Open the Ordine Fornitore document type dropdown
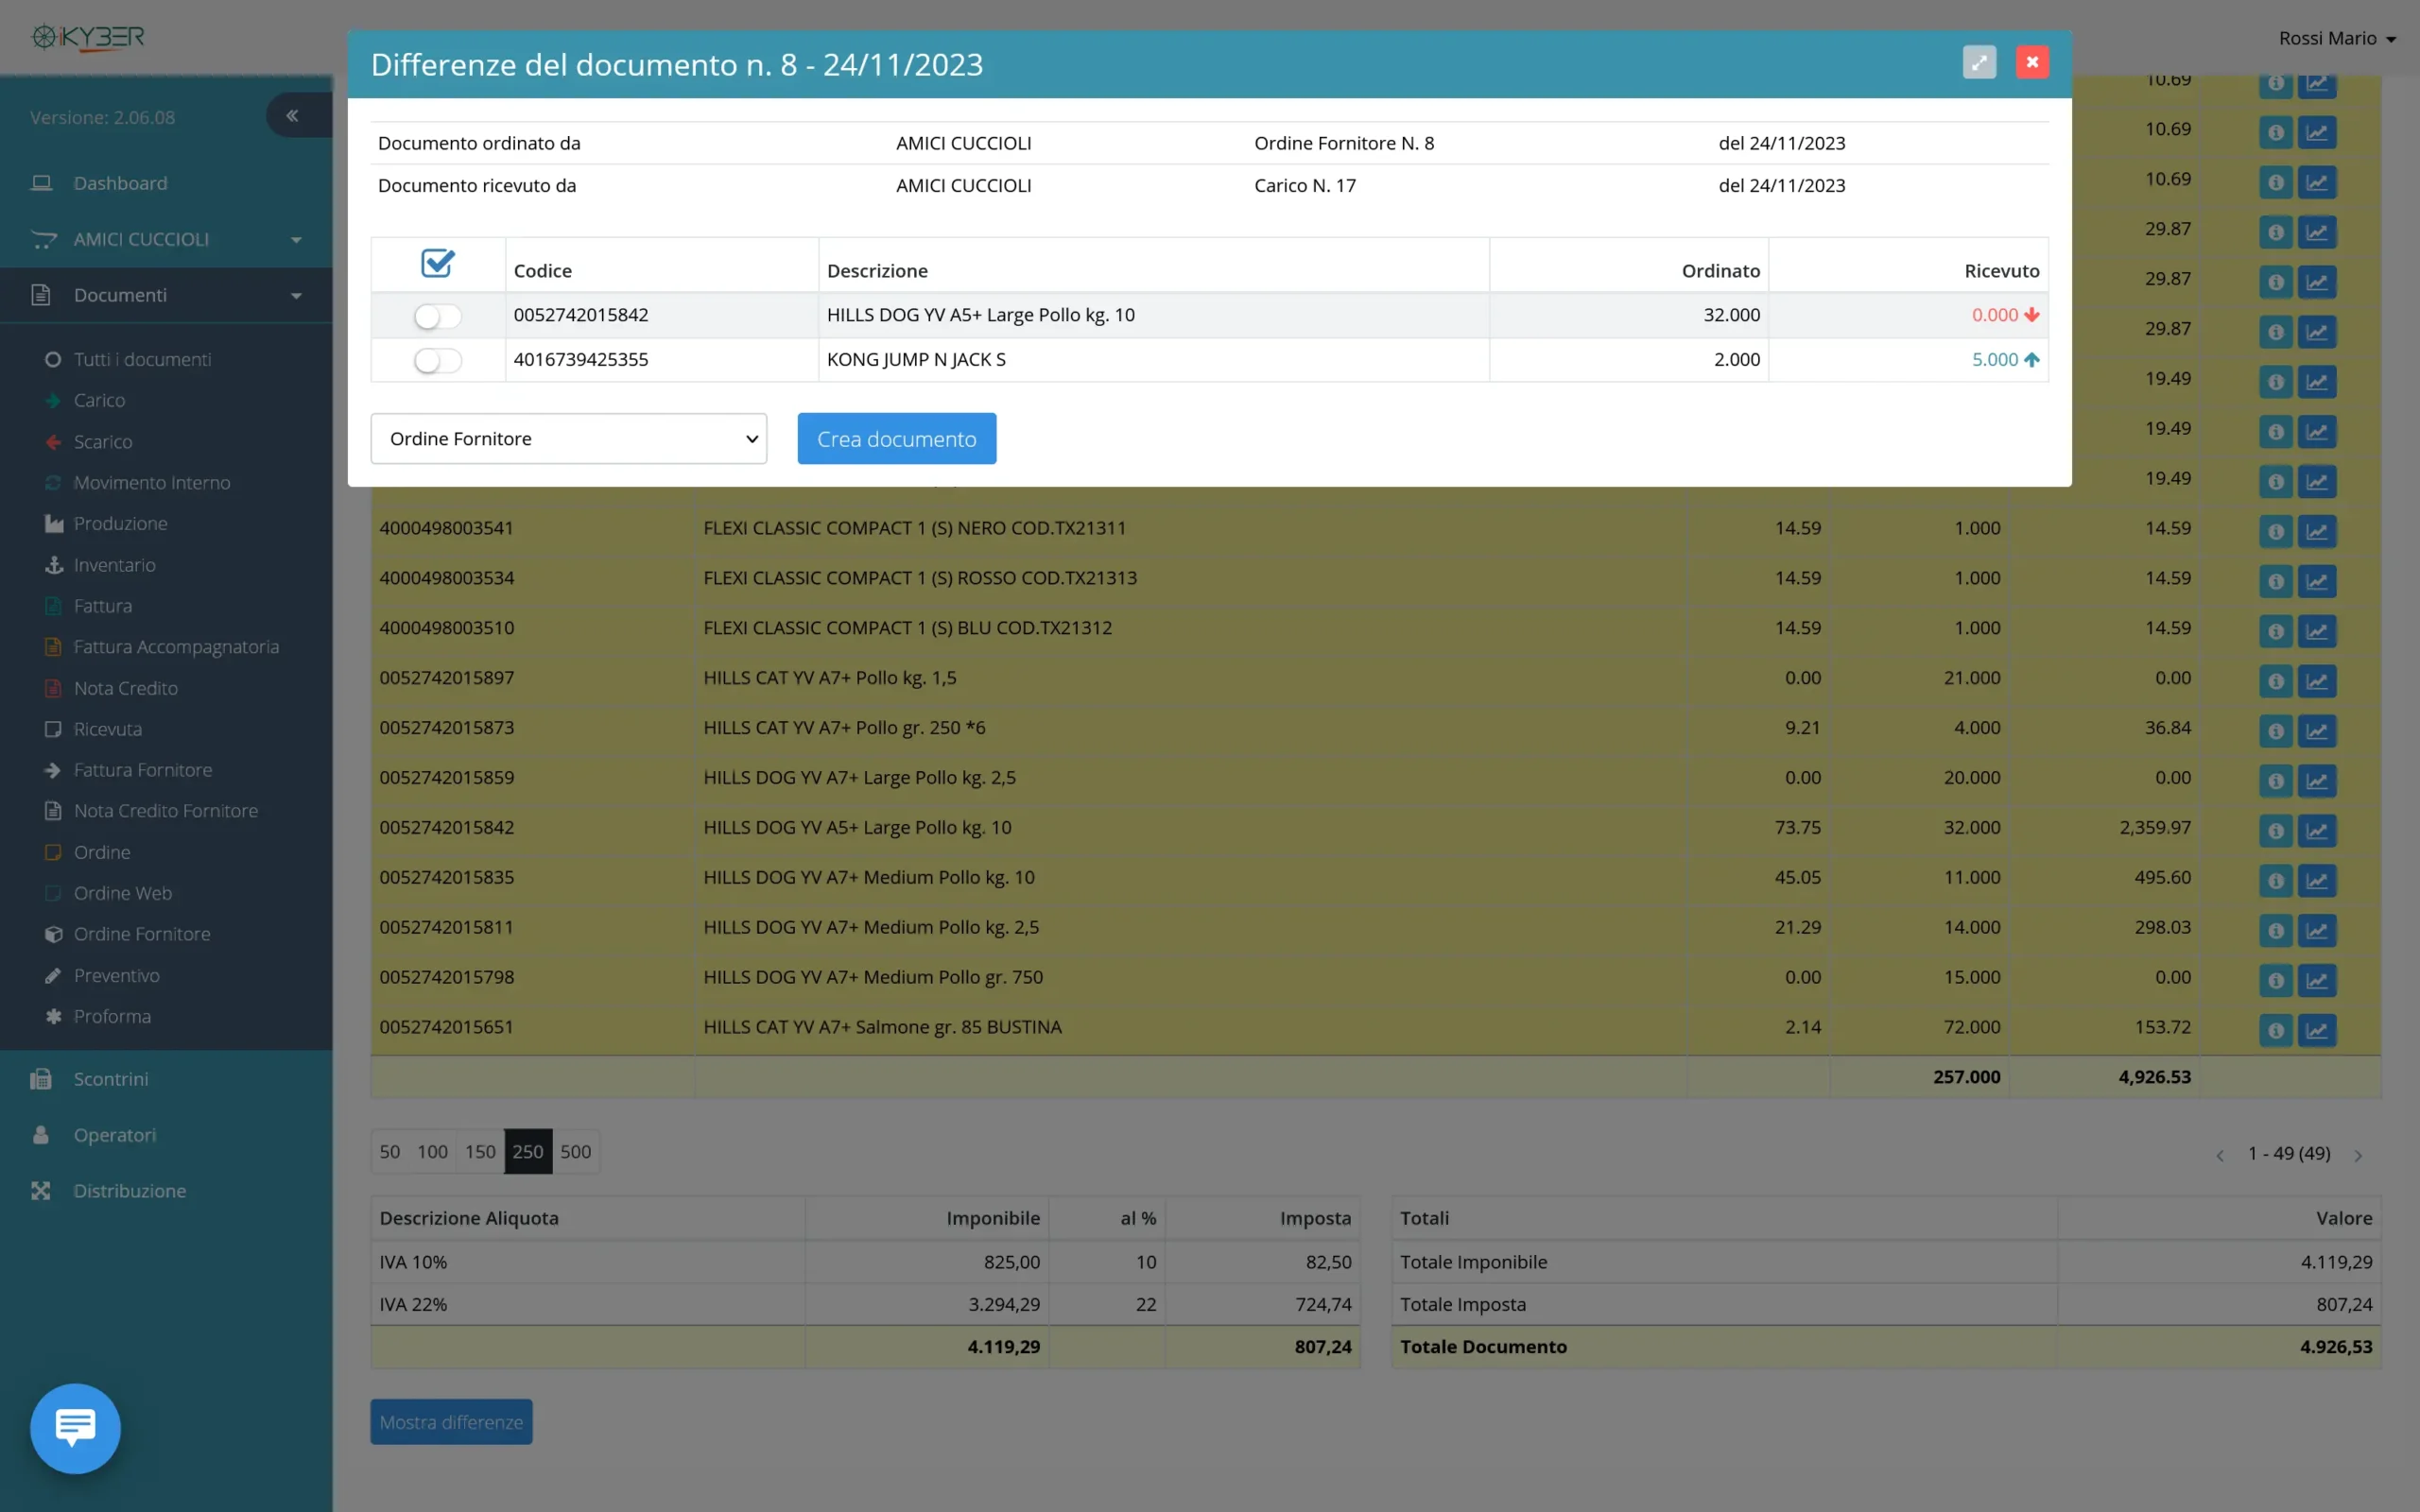The height and width of the screenshot is (1512, 2420). pos(568,439)
